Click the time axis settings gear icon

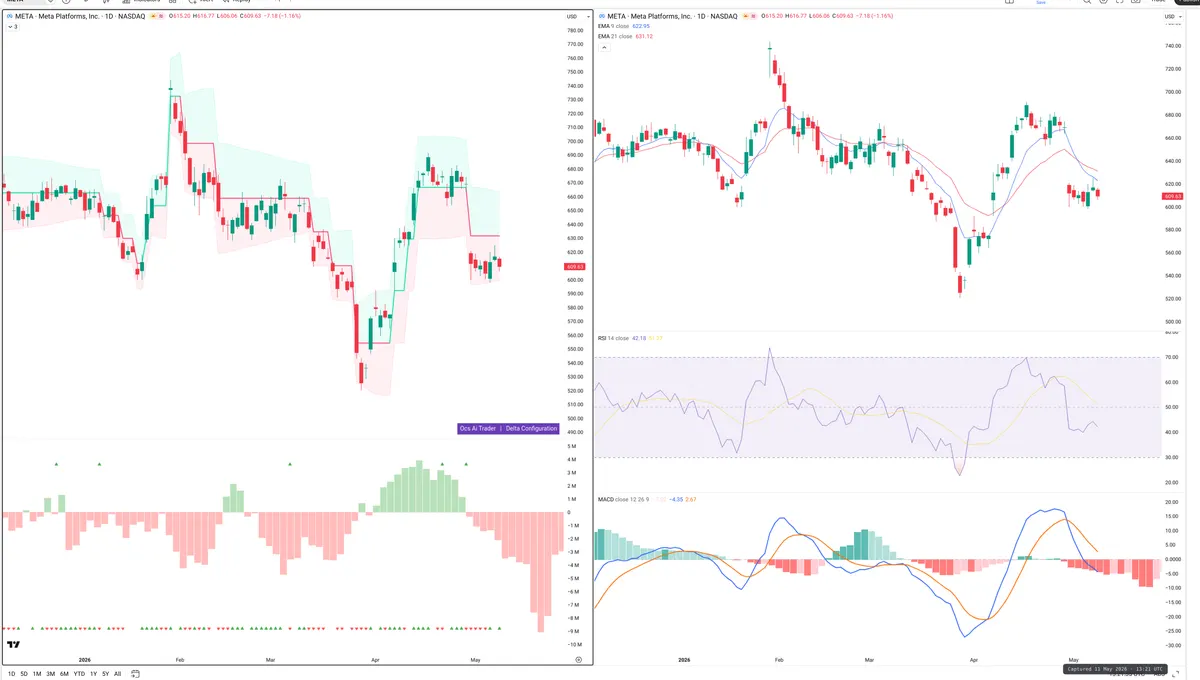(x=579, y=660)
